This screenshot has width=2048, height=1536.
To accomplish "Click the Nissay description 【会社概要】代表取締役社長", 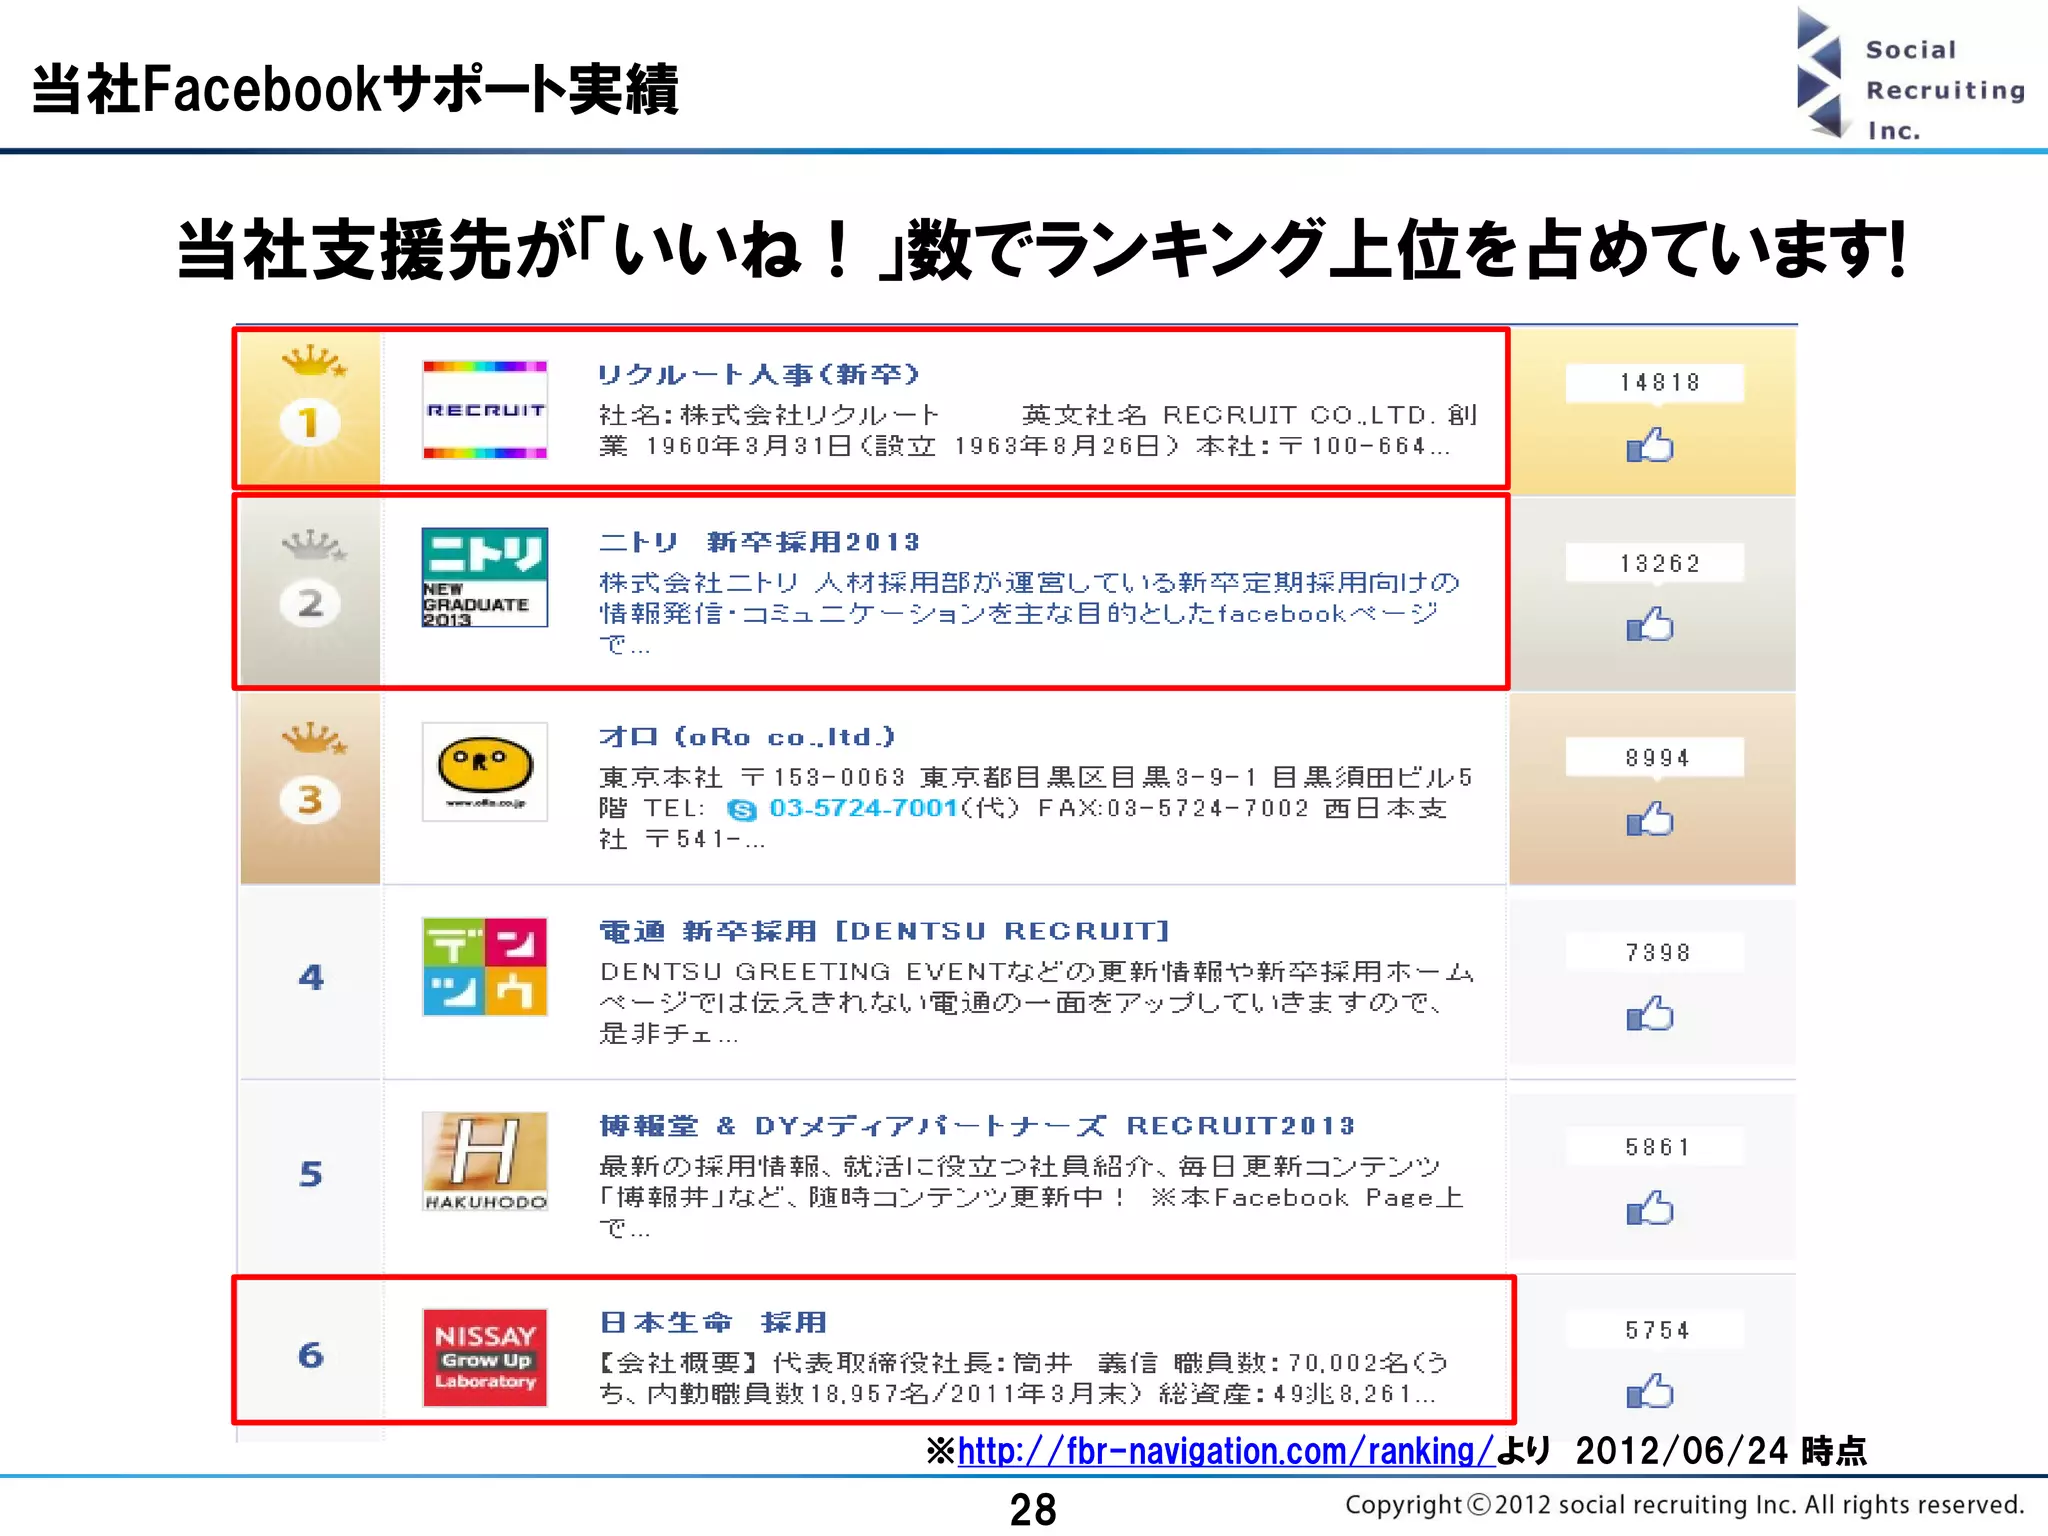I will (1023, 1378).
